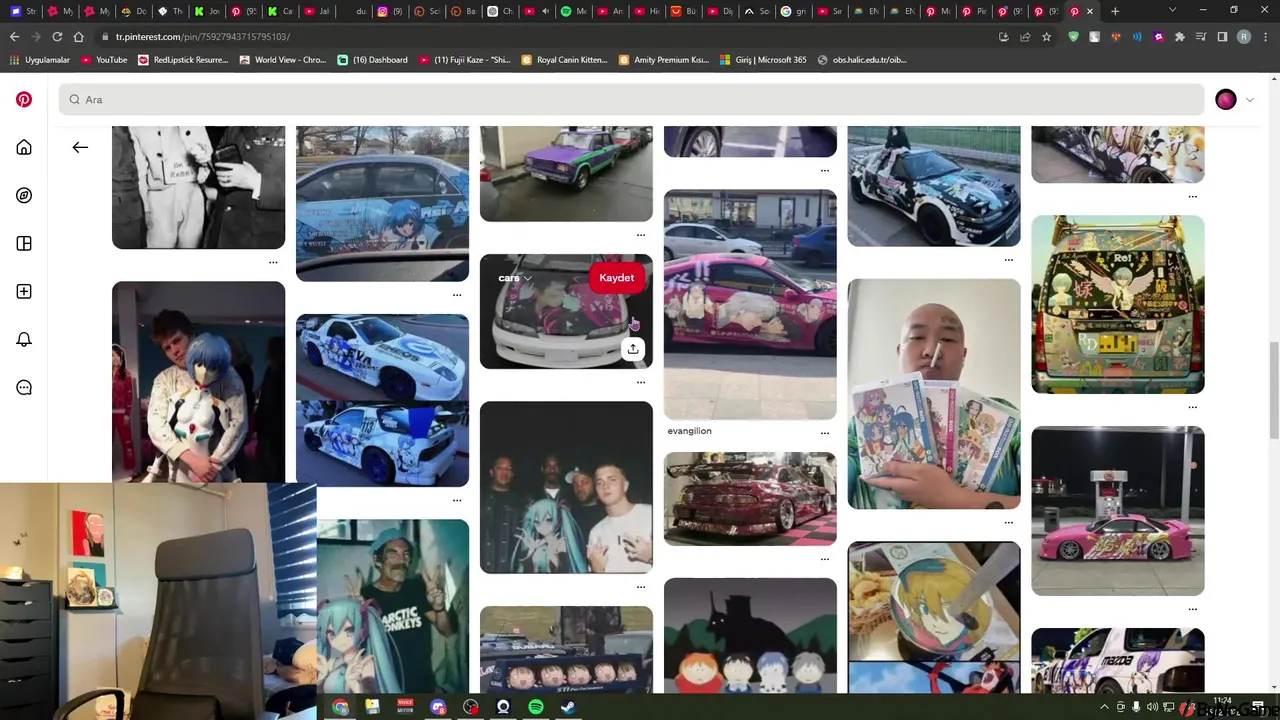Open more options beside the evangilion pin title
This screenshot has height=720, width=1280.
pyautogui.click(x=825, y=433)
